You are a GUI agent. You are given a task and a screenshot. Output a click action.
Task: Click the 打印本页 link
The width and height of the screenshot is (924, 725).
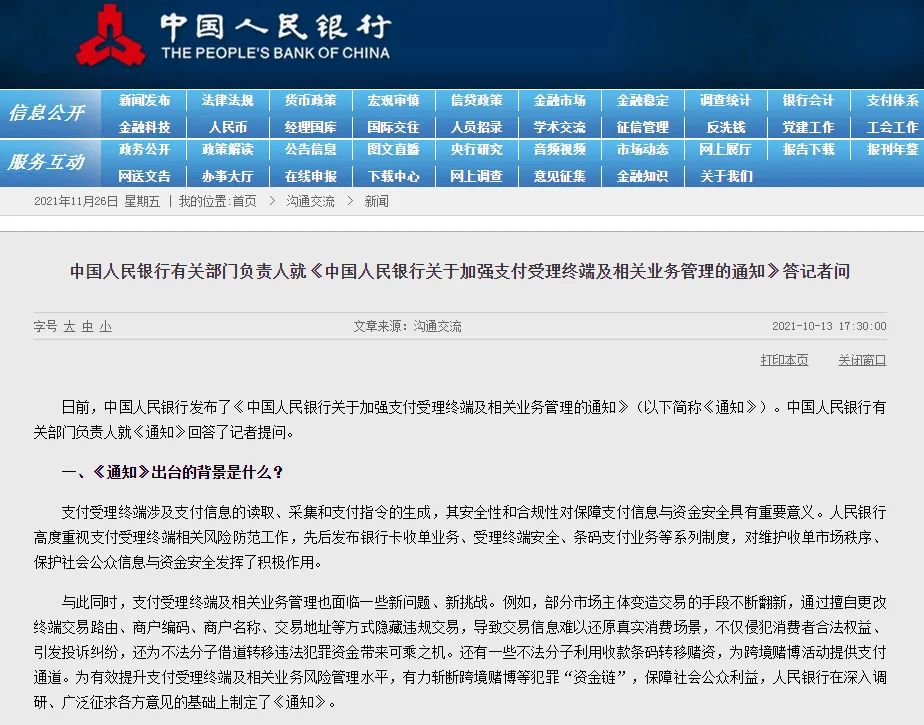(784, 360)
